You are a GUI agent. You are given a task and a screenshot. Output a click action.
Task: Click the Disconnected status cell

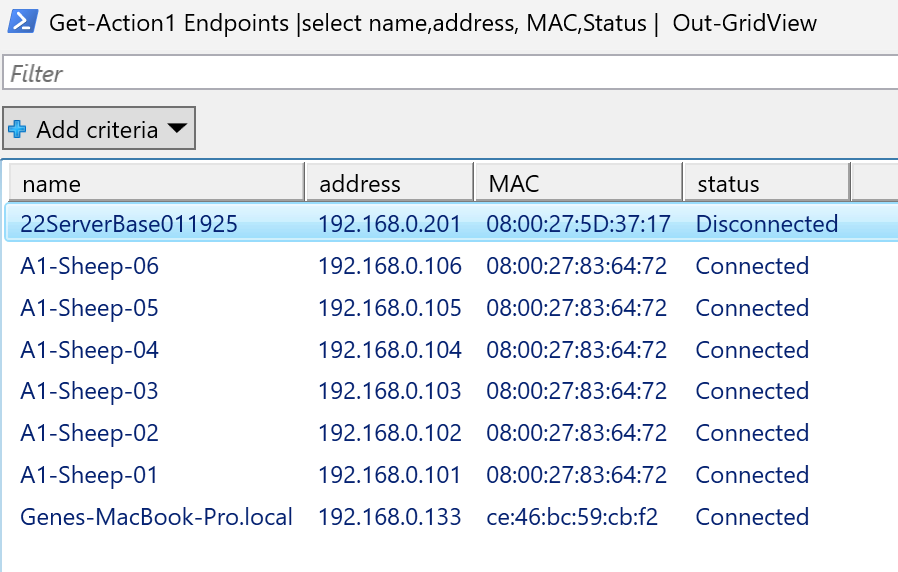[x=767, y=224]
